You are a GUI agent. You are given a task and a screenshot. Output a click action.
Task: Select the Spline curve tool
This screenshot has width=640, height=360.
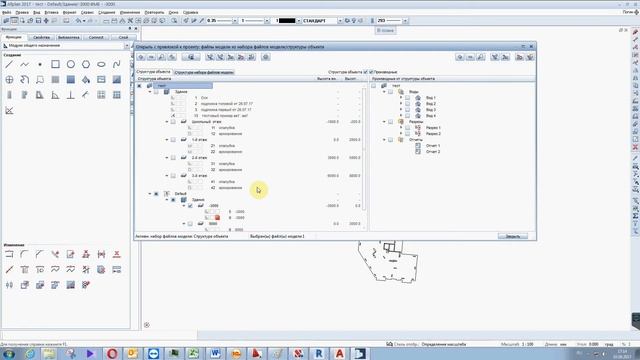(x=117, y=64)
